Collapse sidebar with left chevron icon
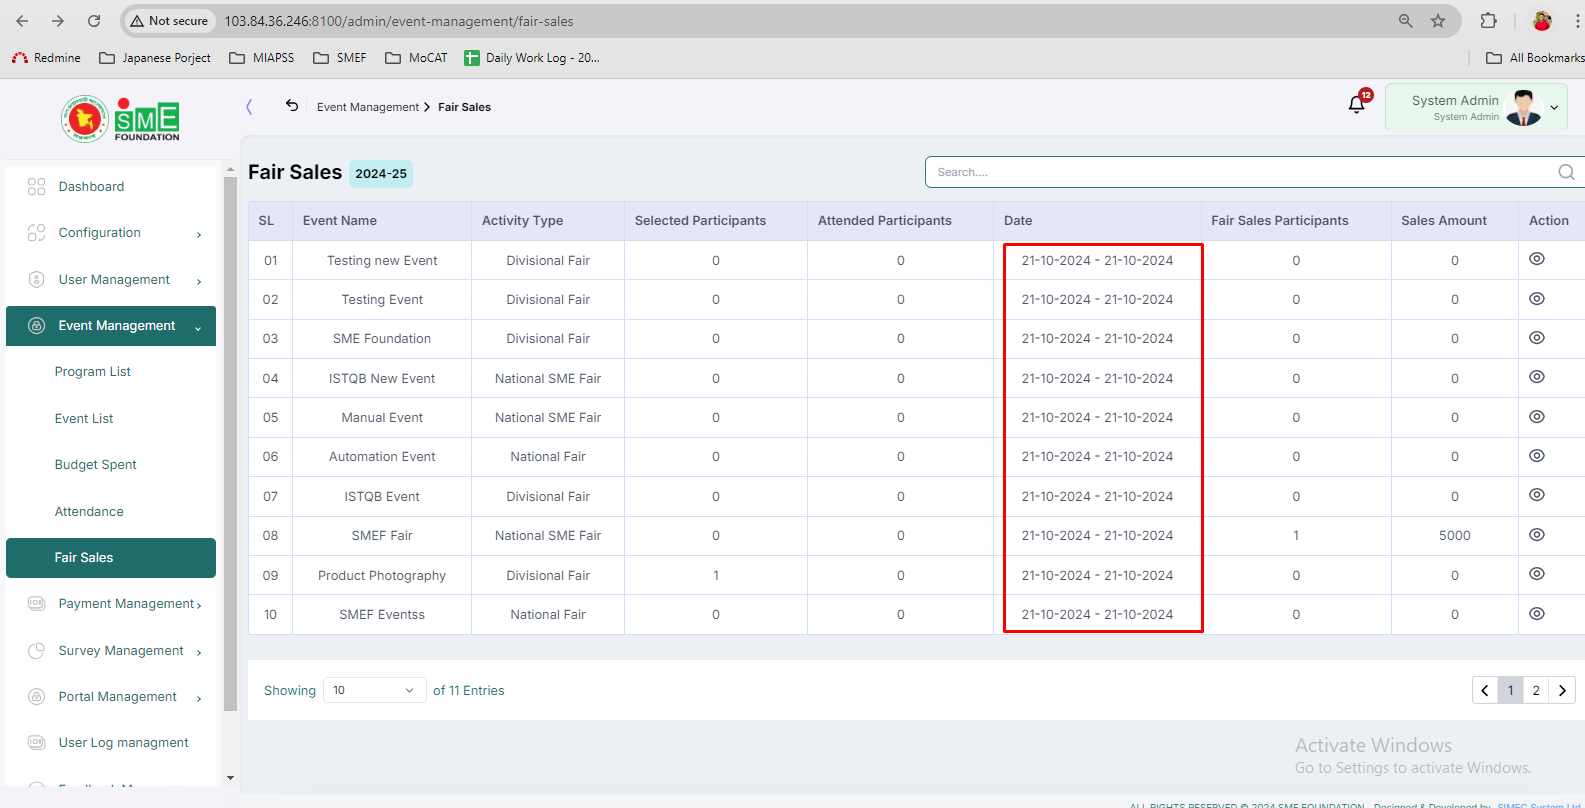The image size is (1585, 808). point(249,107)
